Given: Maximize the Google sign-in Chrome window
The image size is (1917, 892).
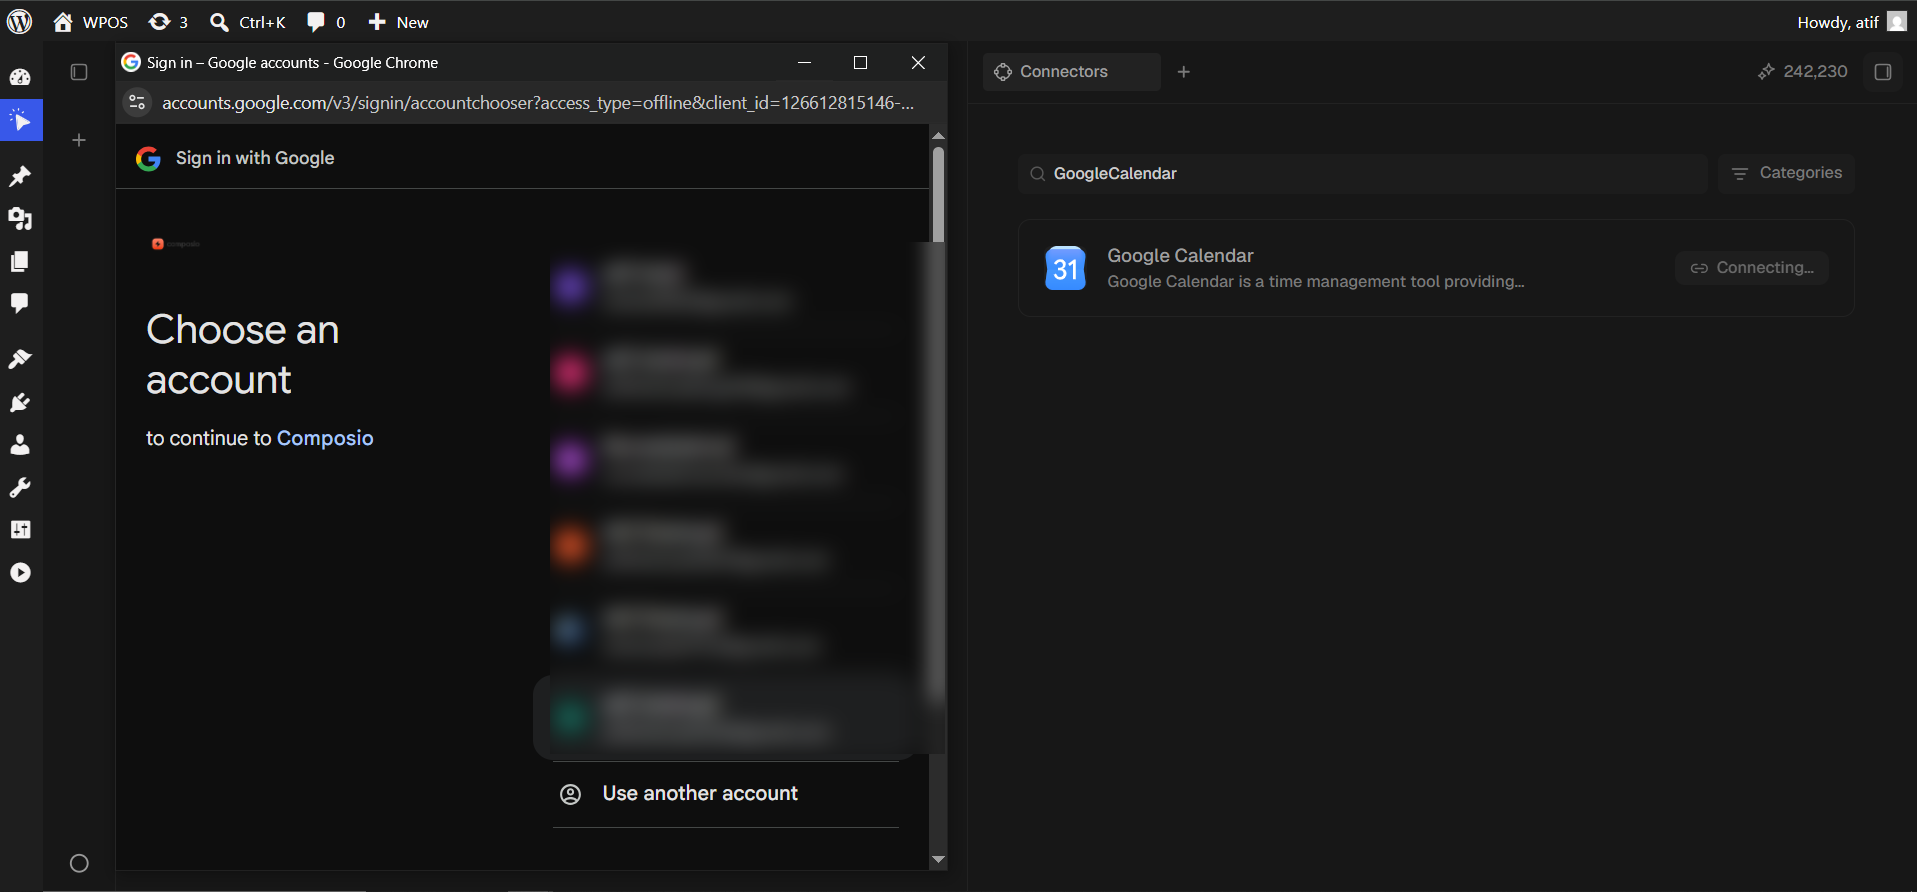Looking at the screenshot, I should tap(860, 62).
